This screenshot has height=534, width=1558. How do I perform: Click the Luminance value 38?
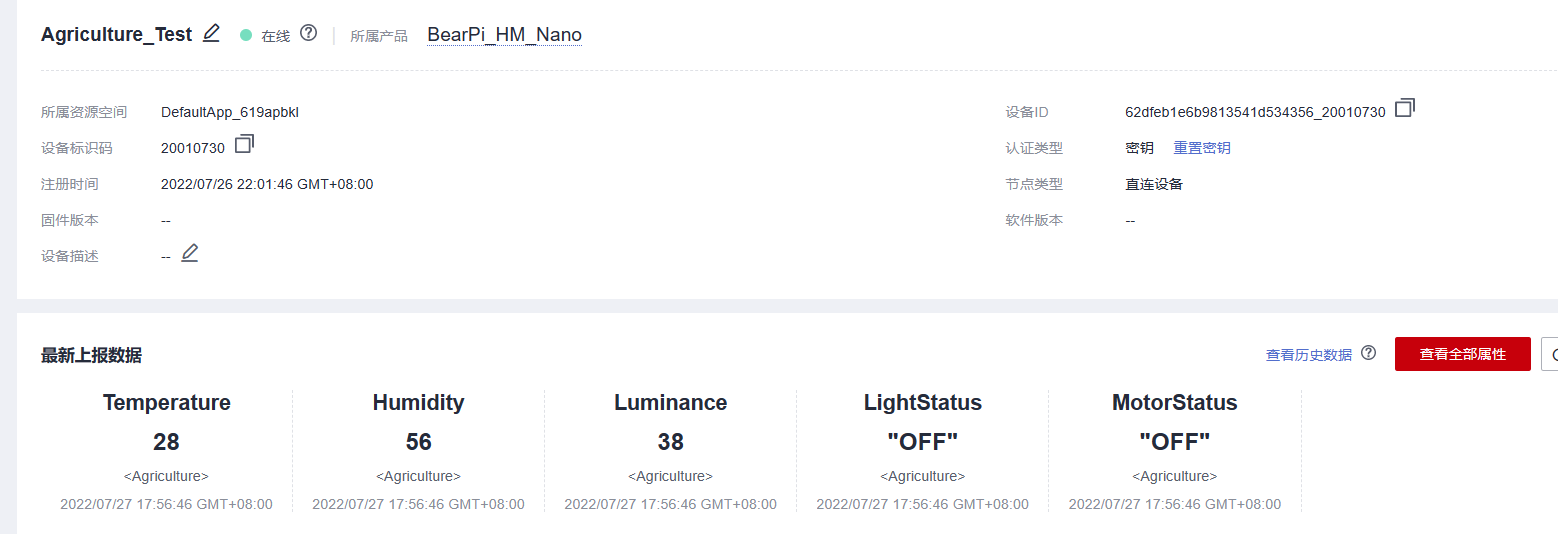(670, 441)
